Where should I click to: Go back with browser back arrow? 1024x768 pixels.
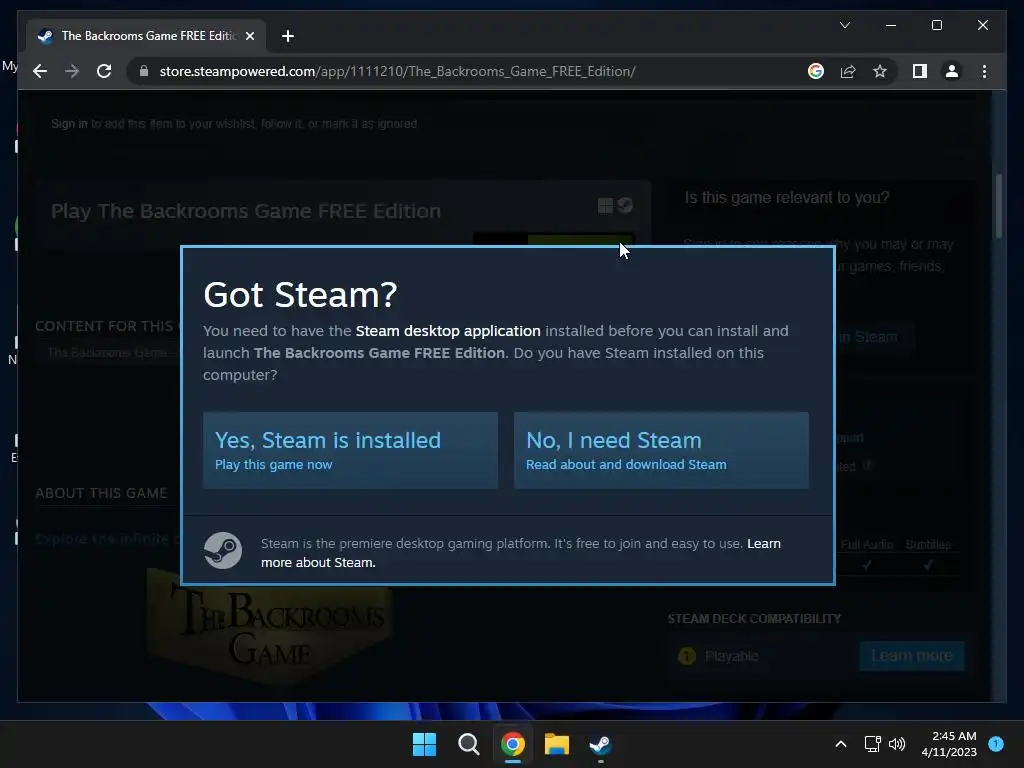pyautogui.click(x=40, y=71)
